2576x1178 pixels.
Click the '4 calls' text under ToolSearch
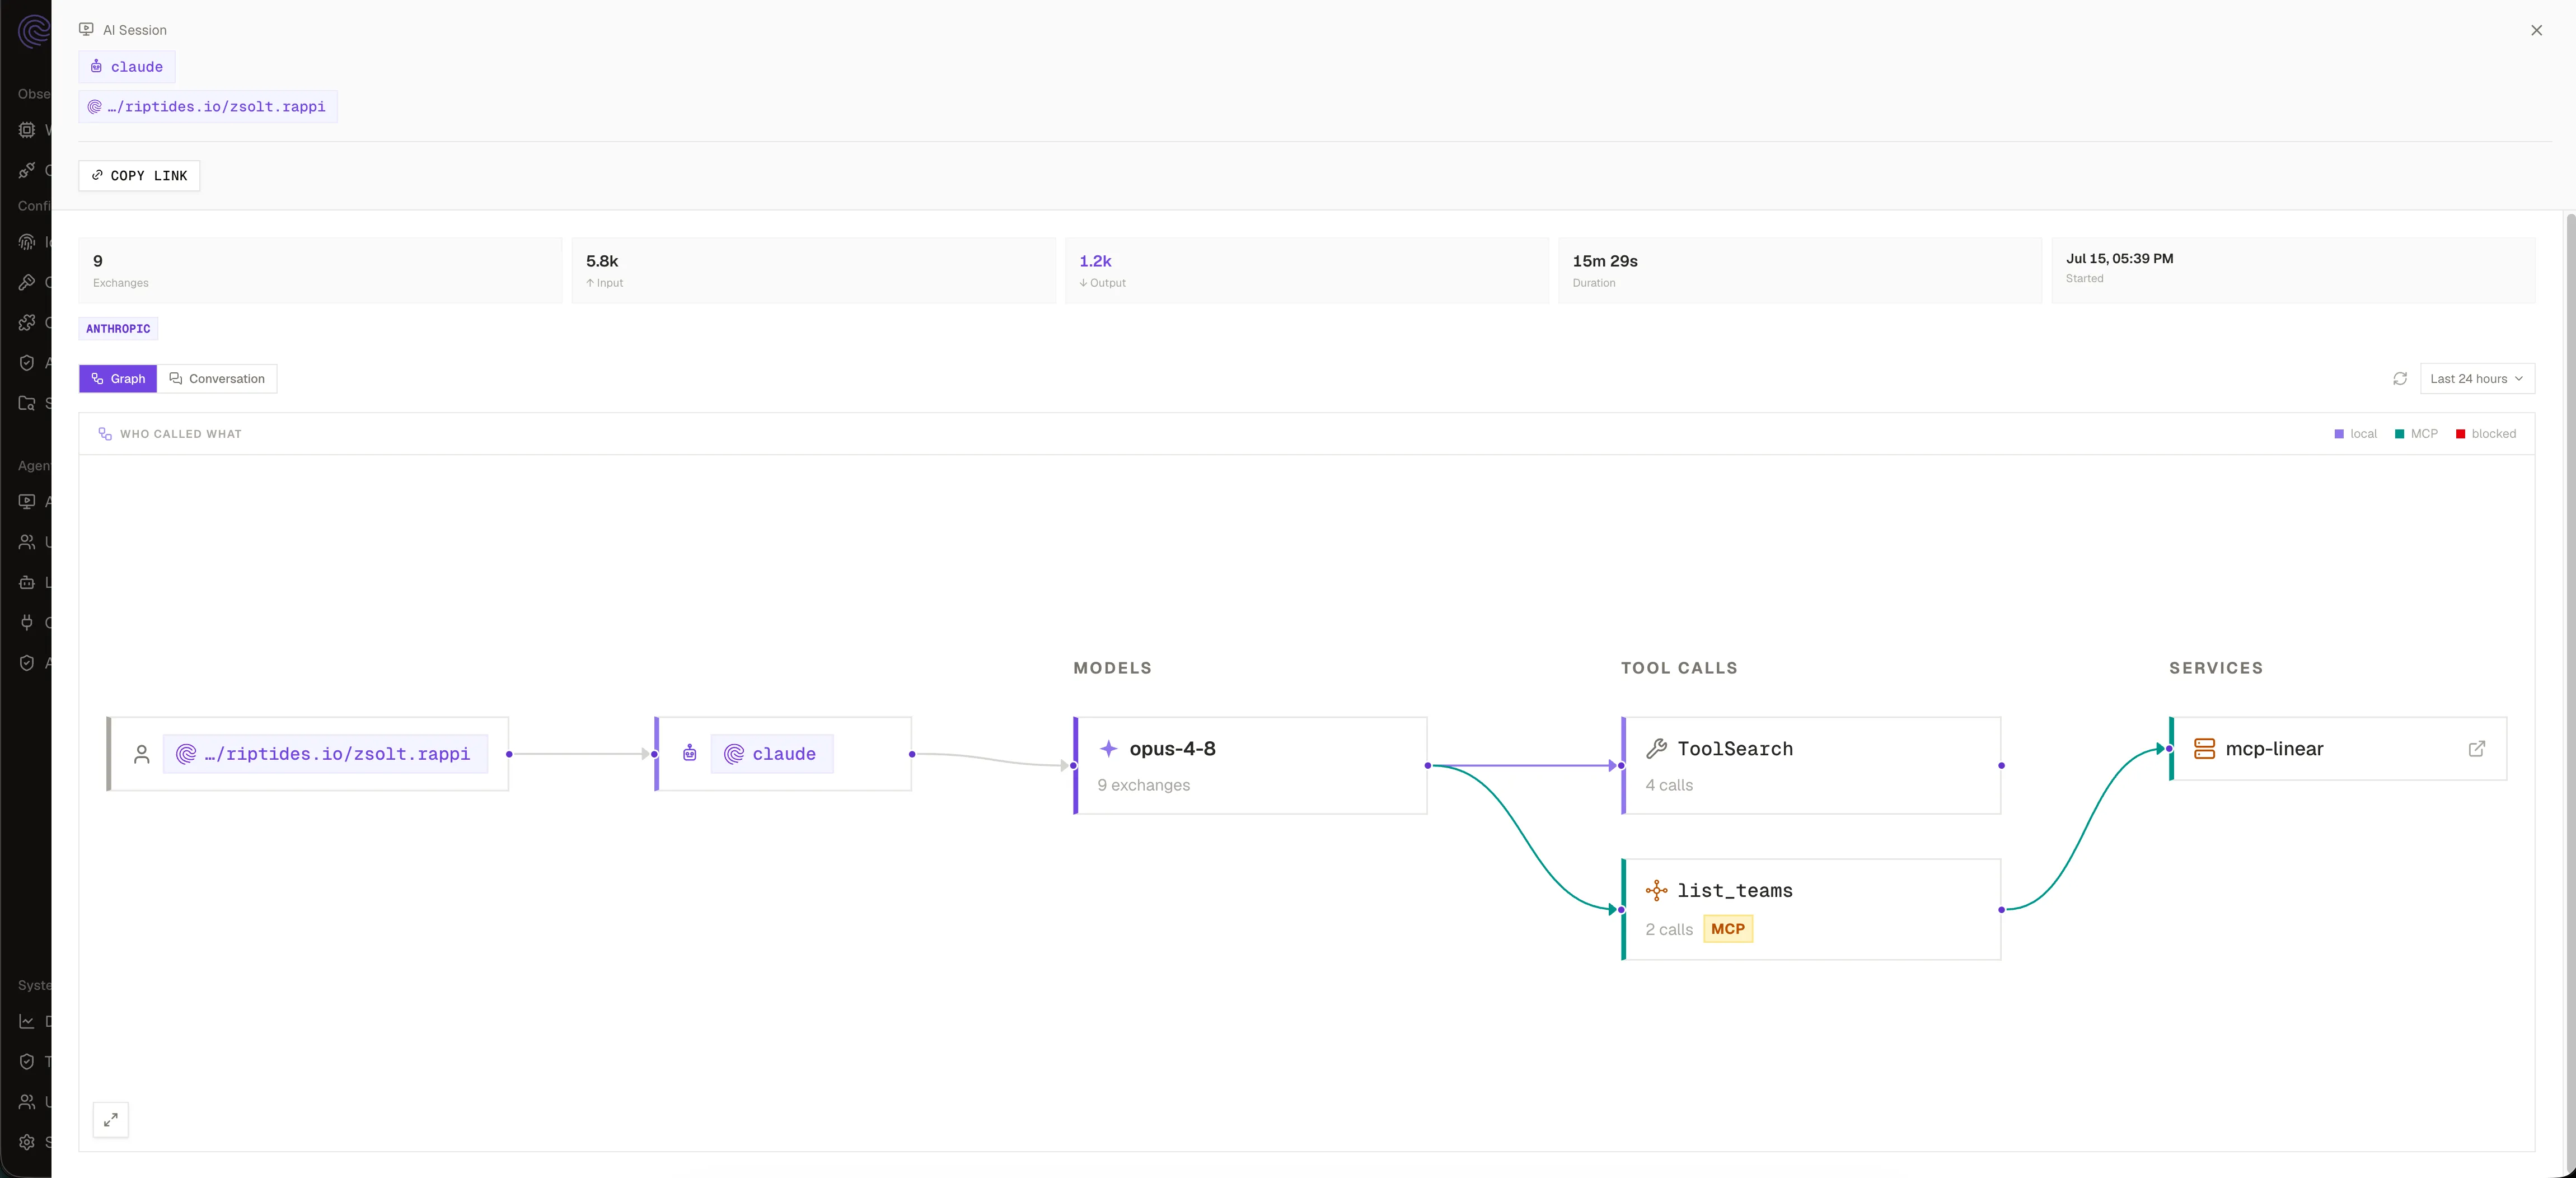1669,785
